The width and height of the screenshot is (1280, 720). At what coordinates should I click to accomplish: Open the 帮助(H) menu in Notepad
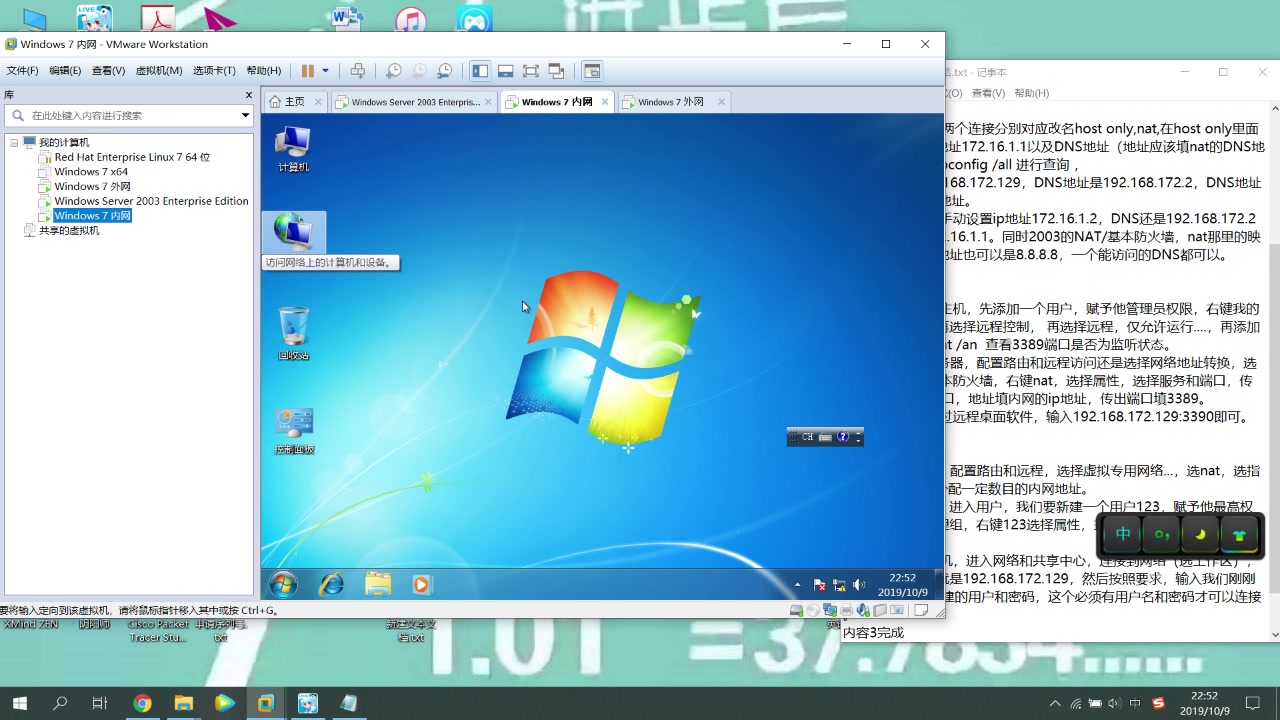[x=1032, y=93]
